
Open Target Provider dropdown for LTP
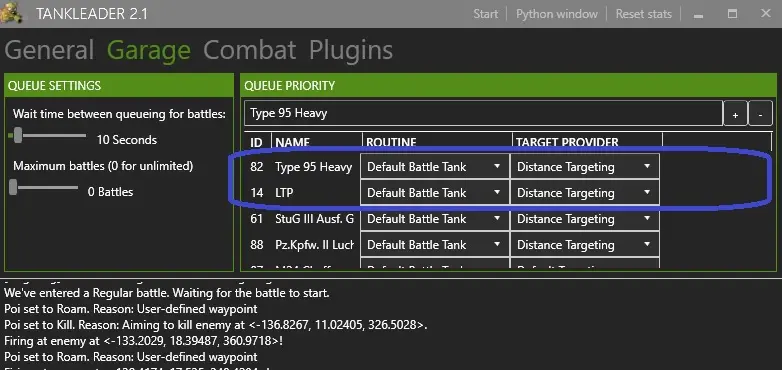click(x=585, y=192)
